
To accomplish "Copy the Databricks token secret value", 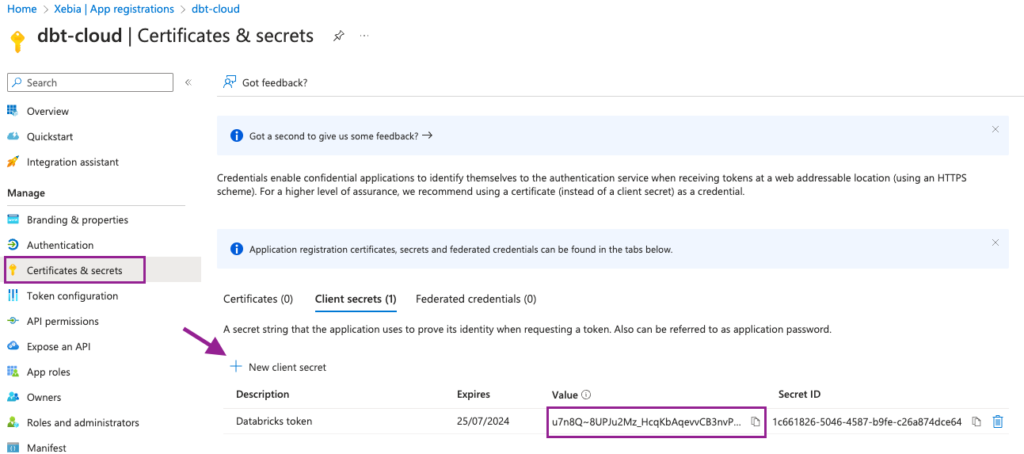I will pos(755,421).
